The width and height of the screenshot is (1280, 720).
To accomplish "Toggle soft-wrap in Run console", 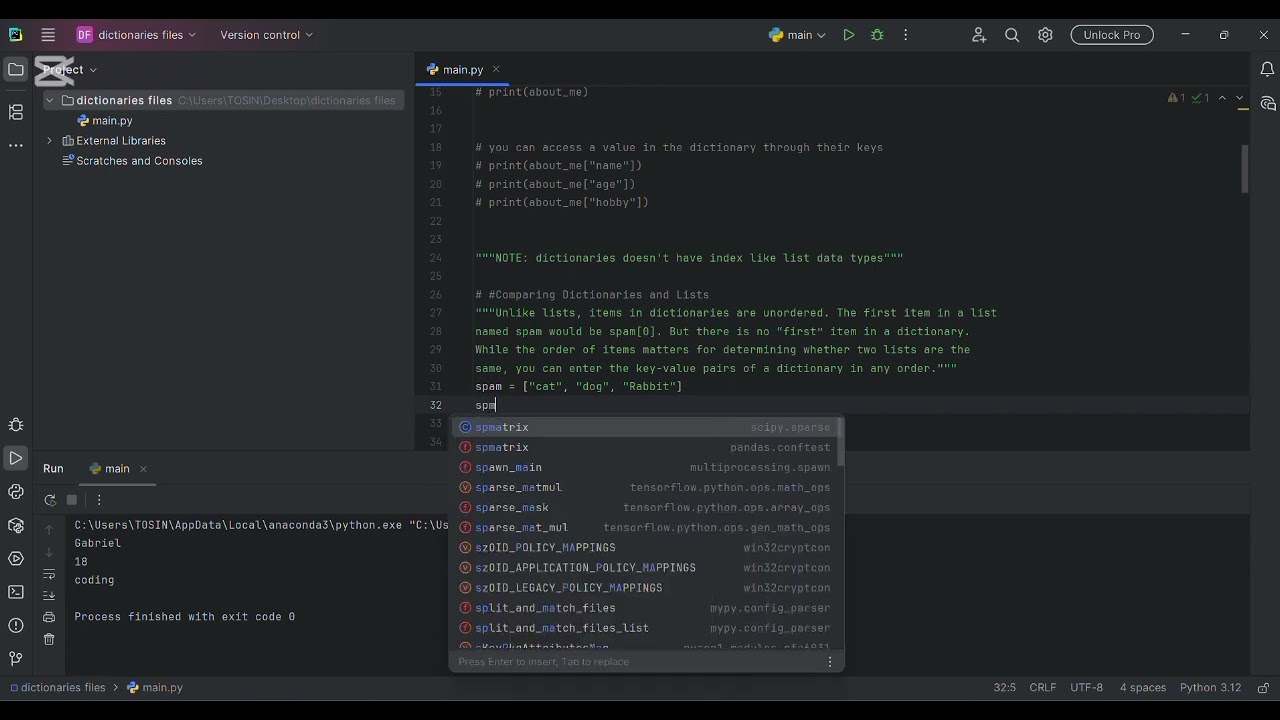I will [49, 574].
